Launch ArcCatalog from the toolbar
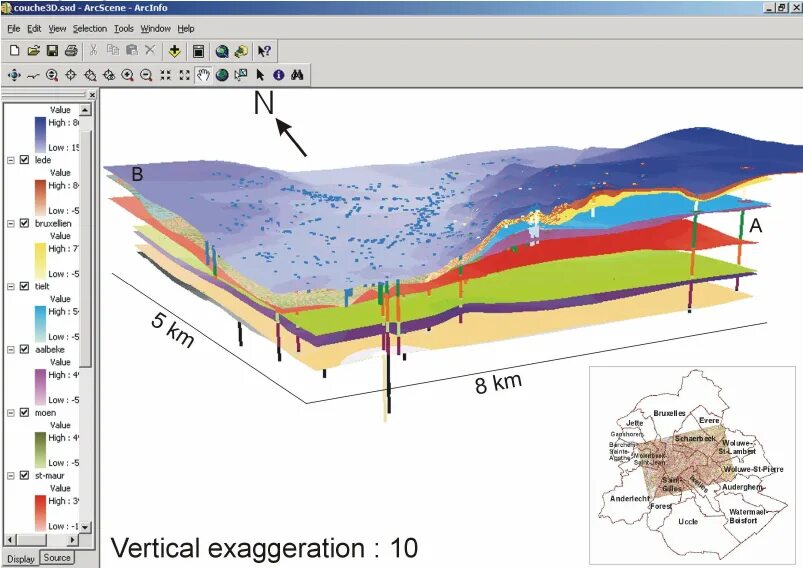 coord(222,51)
